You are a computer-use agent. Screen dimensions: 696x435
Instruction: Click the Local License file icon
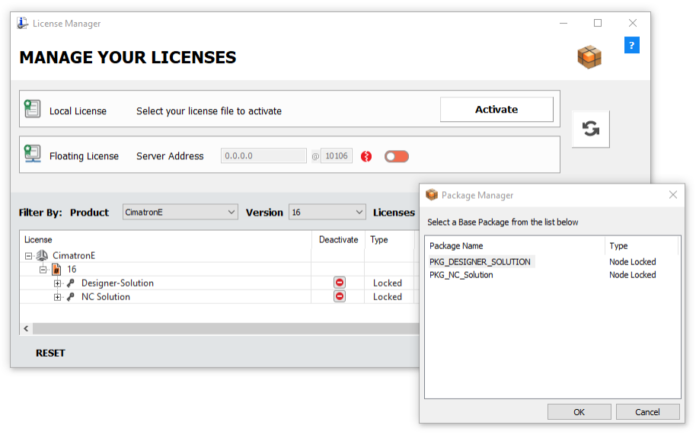[x=33, y=110]
